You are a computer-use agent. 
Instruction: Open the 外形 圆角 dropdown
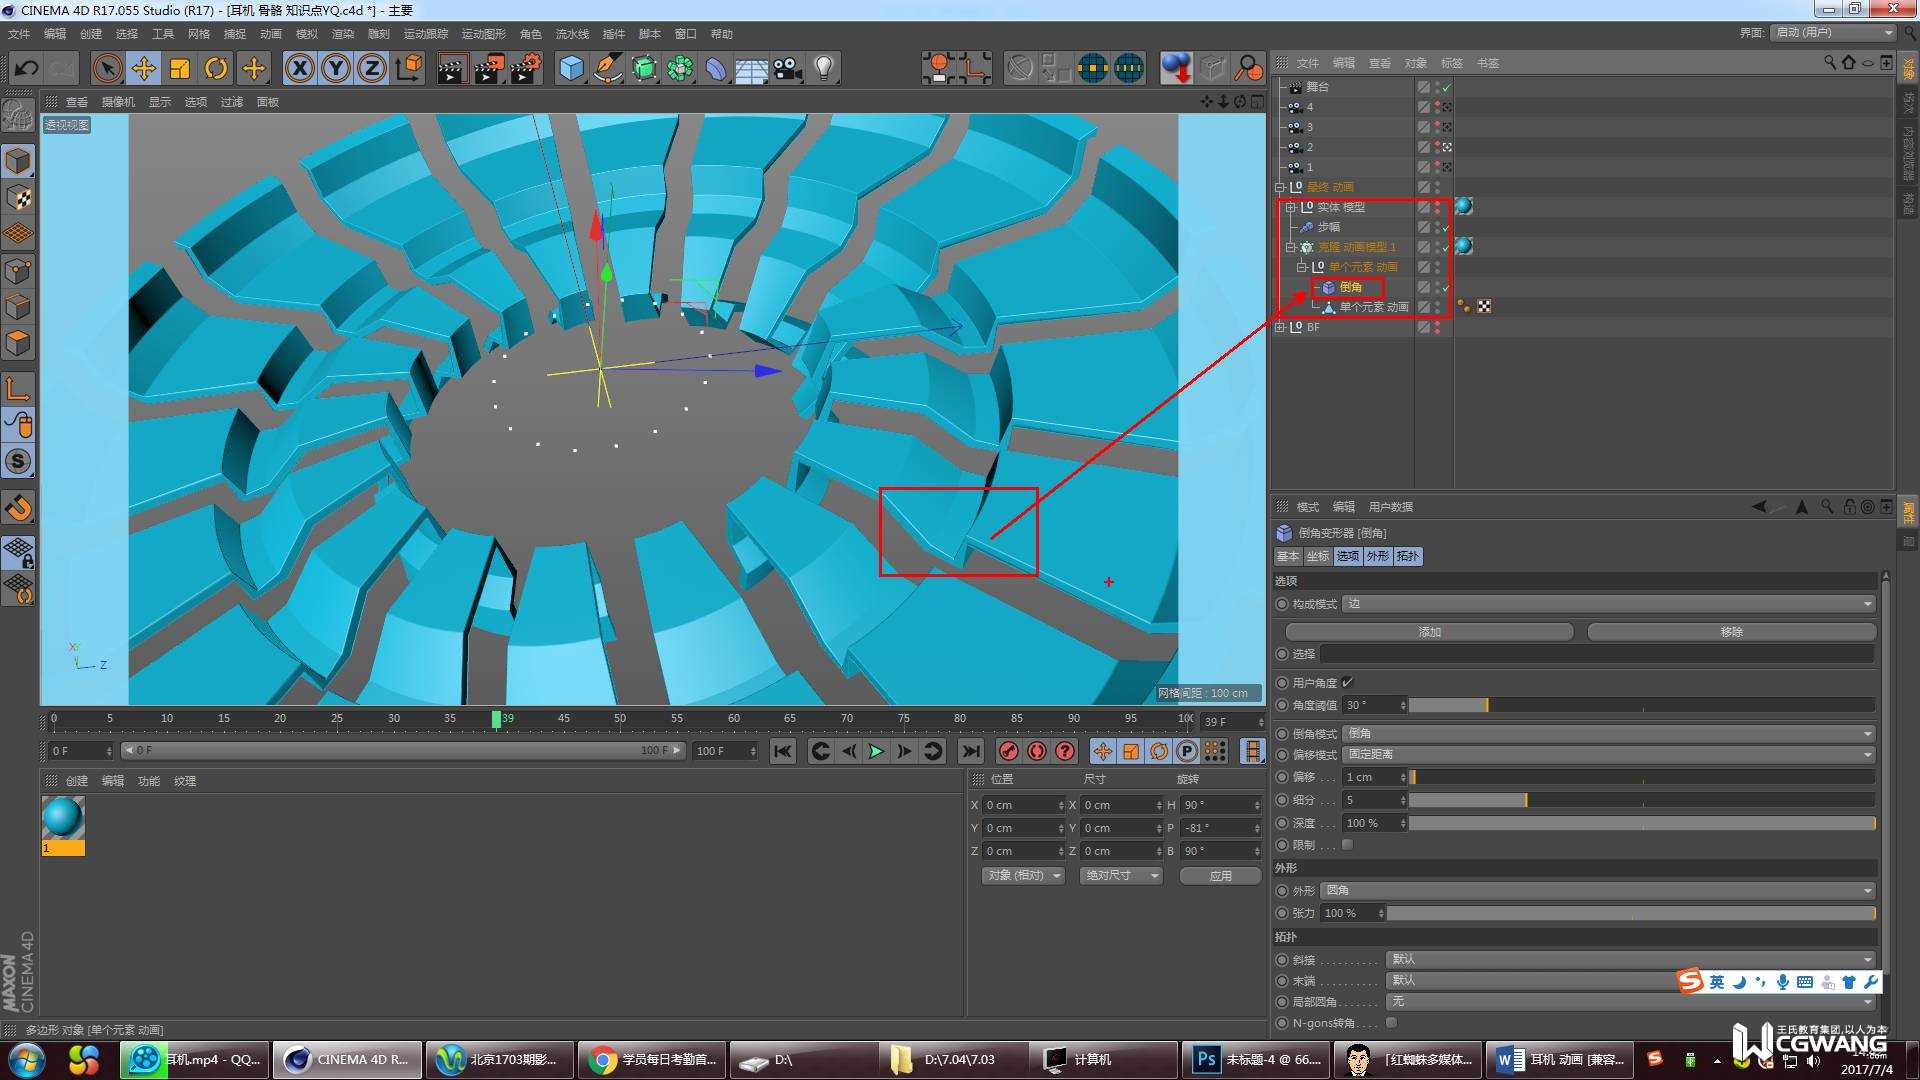[1597, 890]
